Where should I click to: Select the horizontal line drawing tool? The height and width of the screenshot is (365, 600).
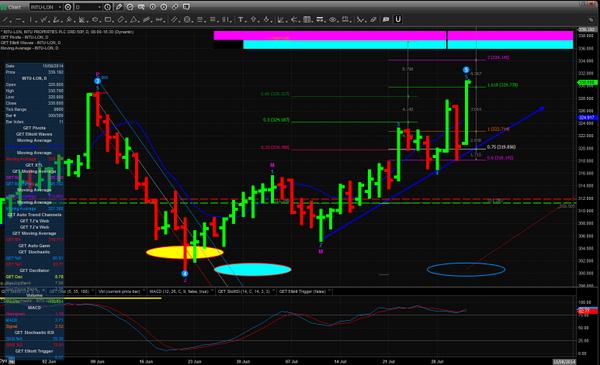[18, 19]
